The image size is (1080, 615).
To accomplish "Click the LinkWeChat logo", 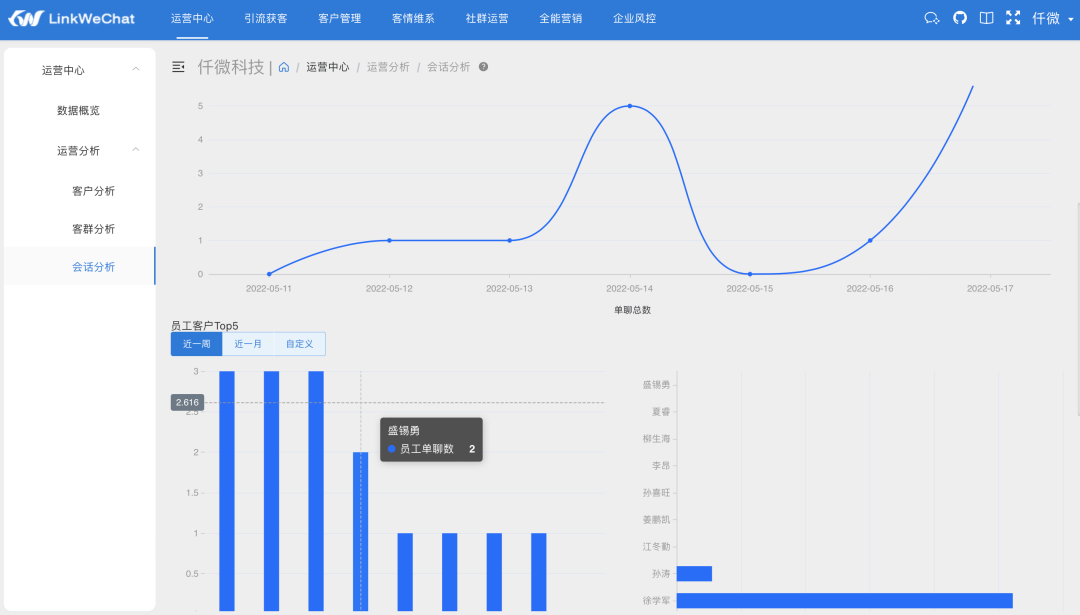I will [72, 19].
